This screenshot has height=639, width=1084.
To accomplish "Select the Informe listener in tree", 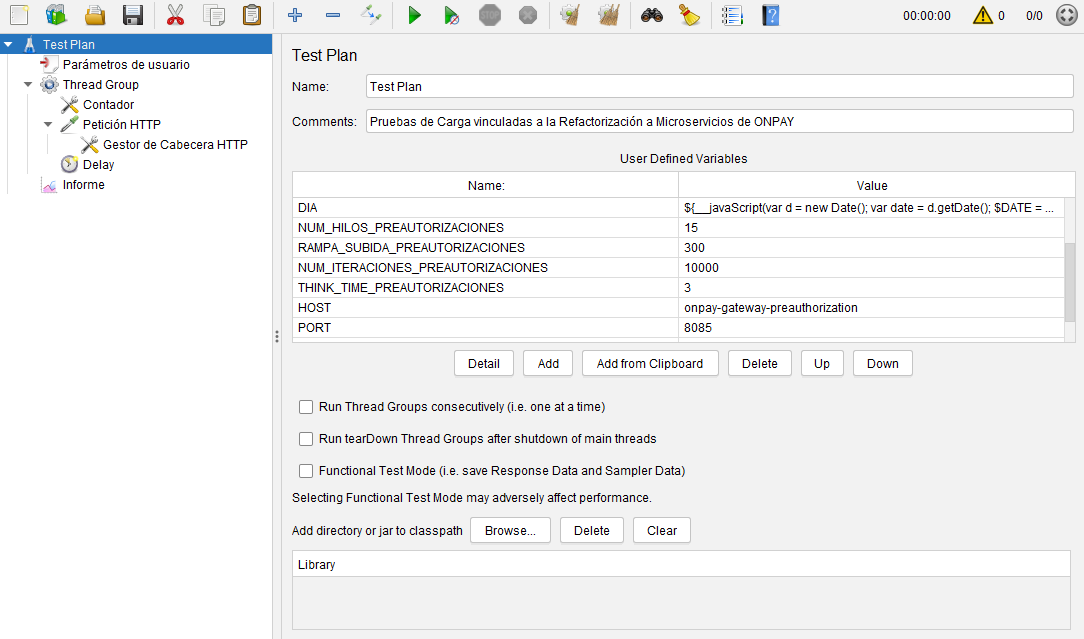I will 83,185.
